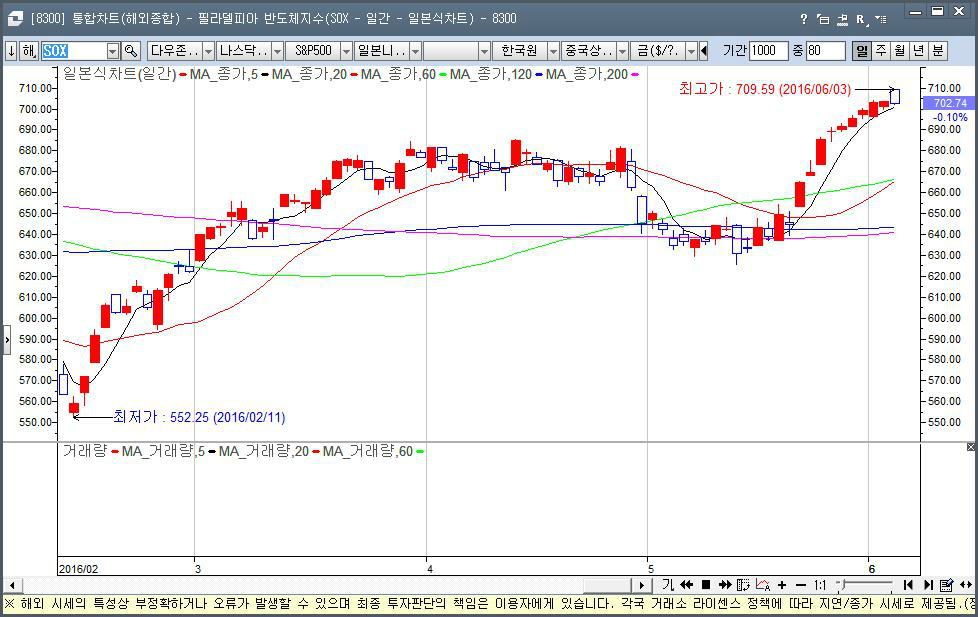978x617 pixels.
Task: Select the daily (일) period toggle
Action: pos(861,51)
